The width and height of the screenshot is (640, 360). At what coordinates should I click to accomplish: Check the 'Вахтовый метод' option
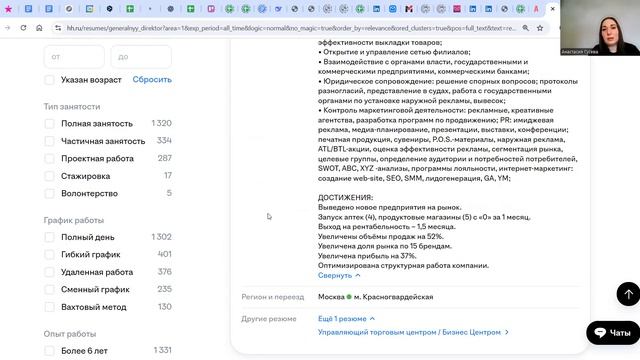(x=49, y=307)
